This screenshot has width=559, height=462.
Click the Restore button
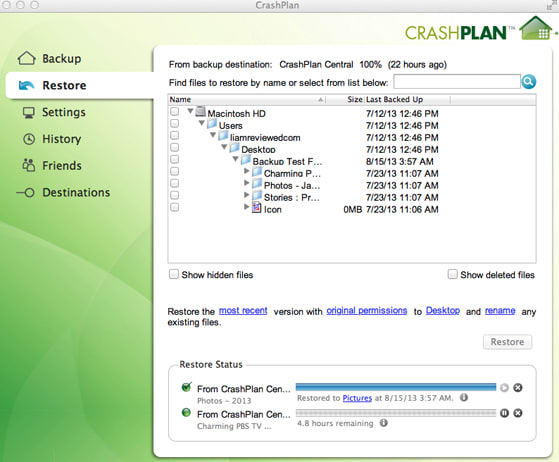point(507,342)
